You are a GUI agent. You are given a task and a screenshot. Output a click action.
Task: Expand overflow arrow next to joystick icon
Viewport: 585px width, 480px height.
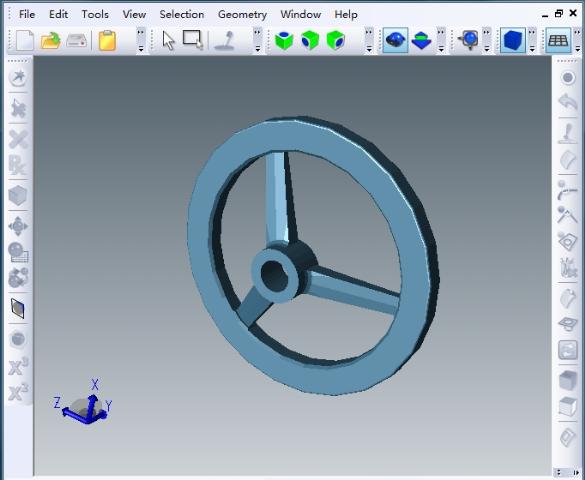[x=257, y=40]
